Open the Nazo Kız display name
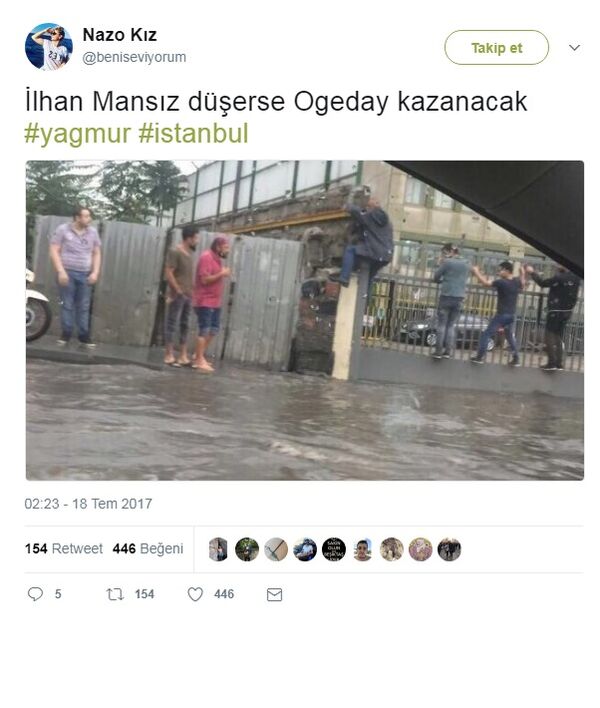The width and height of the screenshot is (600, 708). coord(120,35)
